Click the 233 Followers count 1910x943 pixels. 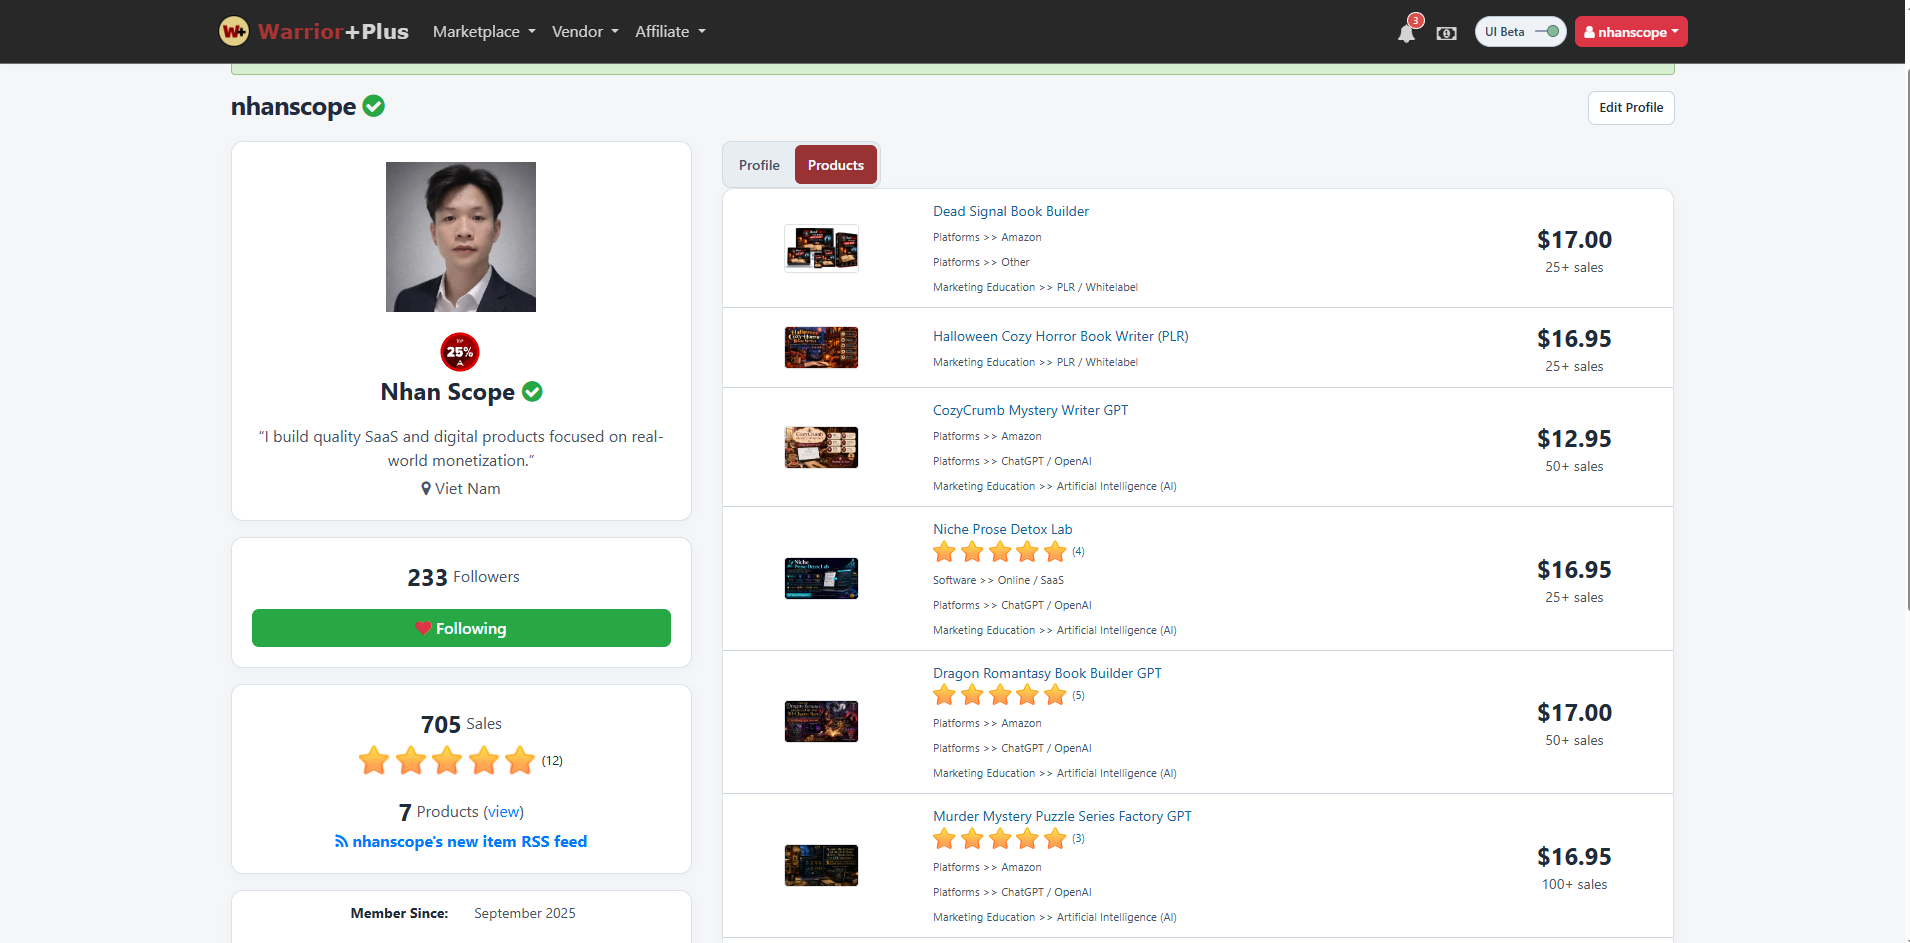(463, 577)
